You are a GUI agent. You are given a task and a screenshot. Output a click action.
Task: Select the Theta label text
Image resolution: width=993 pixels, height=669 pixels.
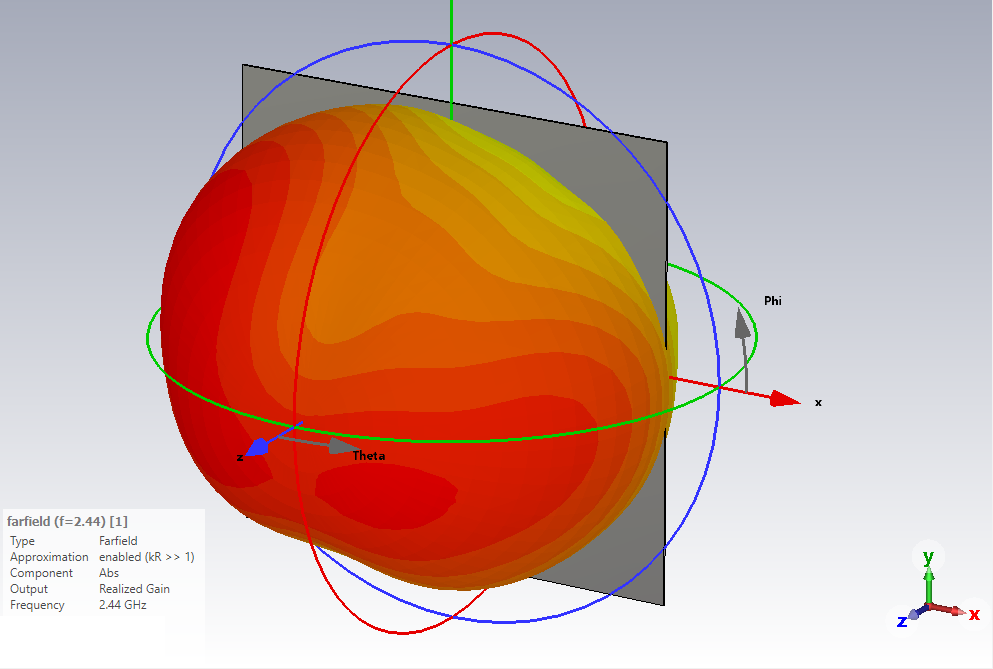(x=368, y=456)
